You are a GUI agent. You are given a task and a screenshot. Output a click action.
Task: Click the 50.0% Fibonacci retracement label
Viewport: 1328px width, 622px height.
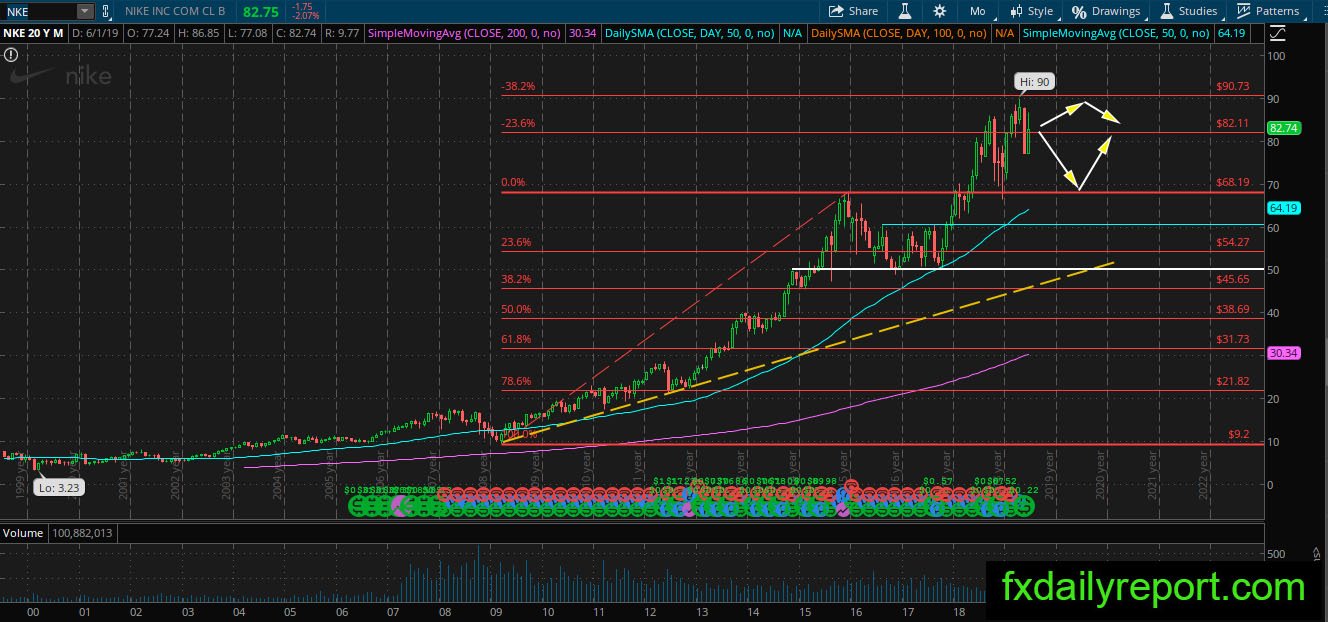[x=516, y=310]
